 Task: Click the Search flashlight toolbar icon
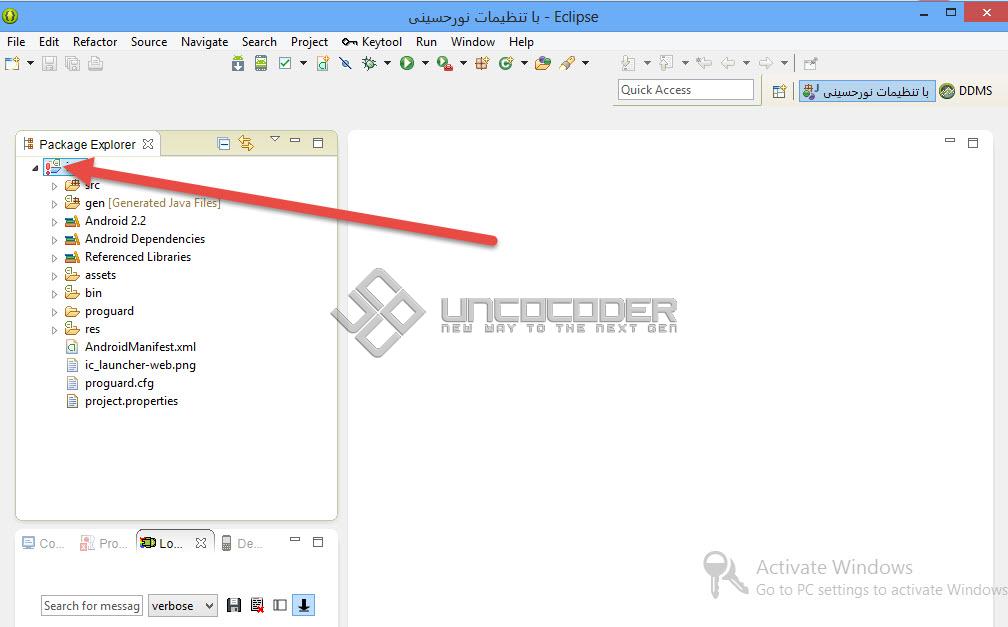coord(567,63)
